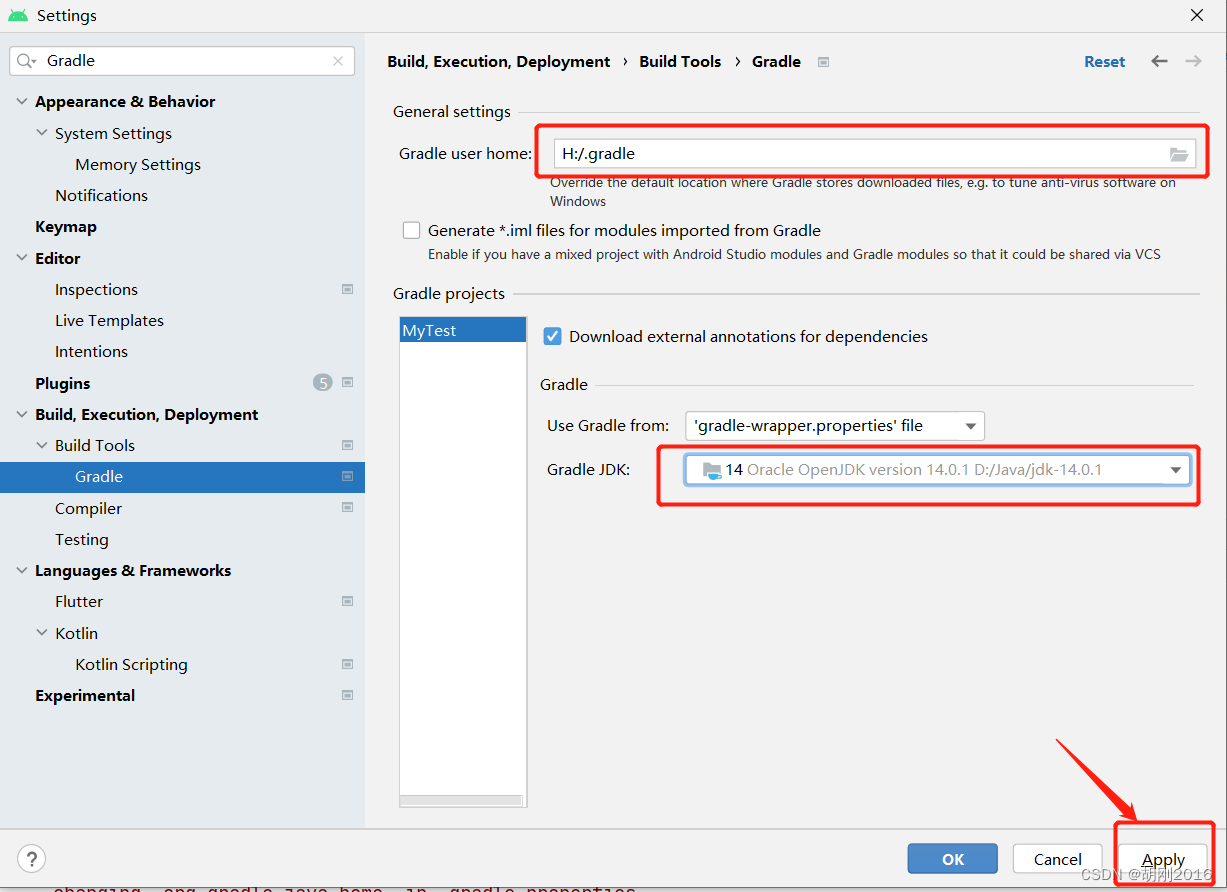Select Testing under Build settings
This screenshot has width=1227, height=892.
point(82,539)
